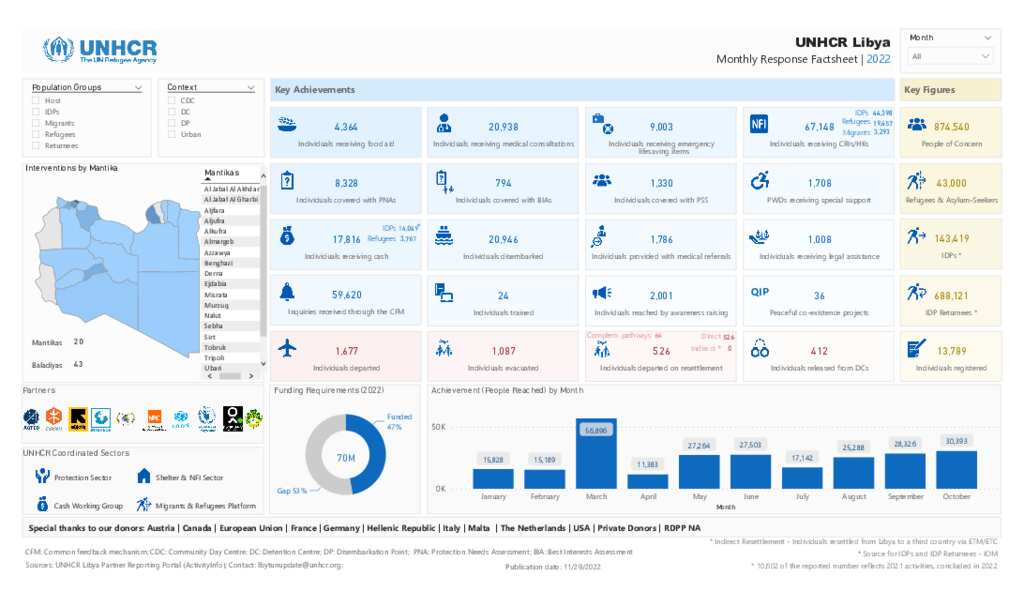
Task: Select Sebha in the Mantikas list
Action: [231, 326]
